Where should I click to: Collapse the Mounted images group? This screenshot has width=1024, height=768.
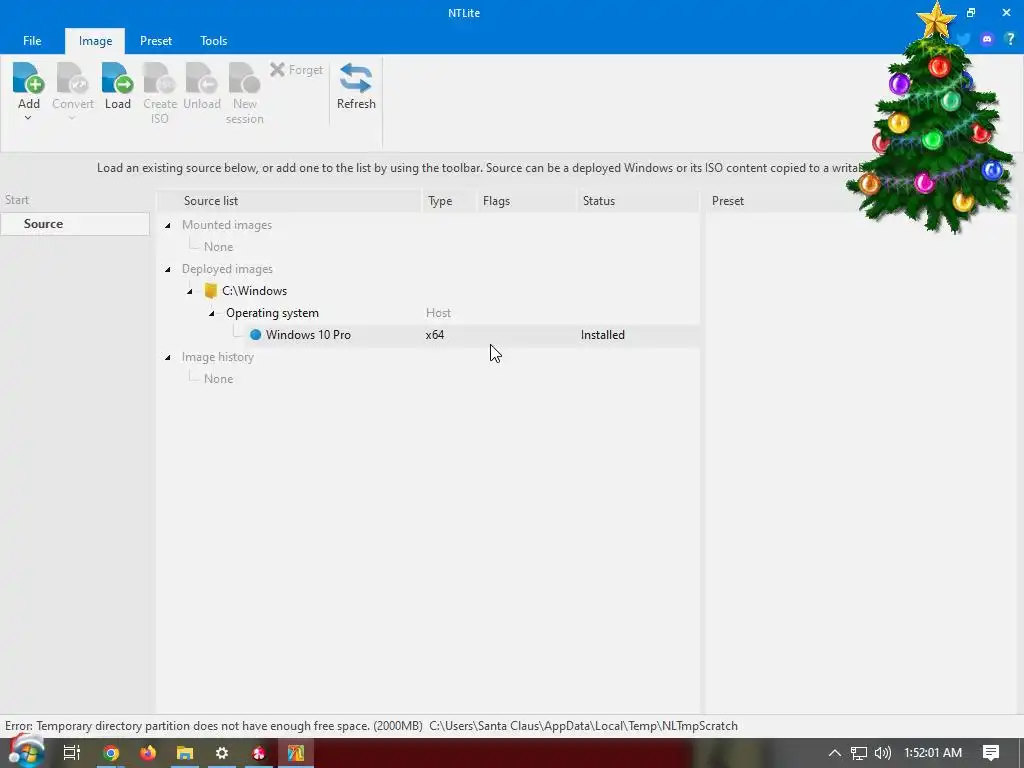(x=168, y=225)
